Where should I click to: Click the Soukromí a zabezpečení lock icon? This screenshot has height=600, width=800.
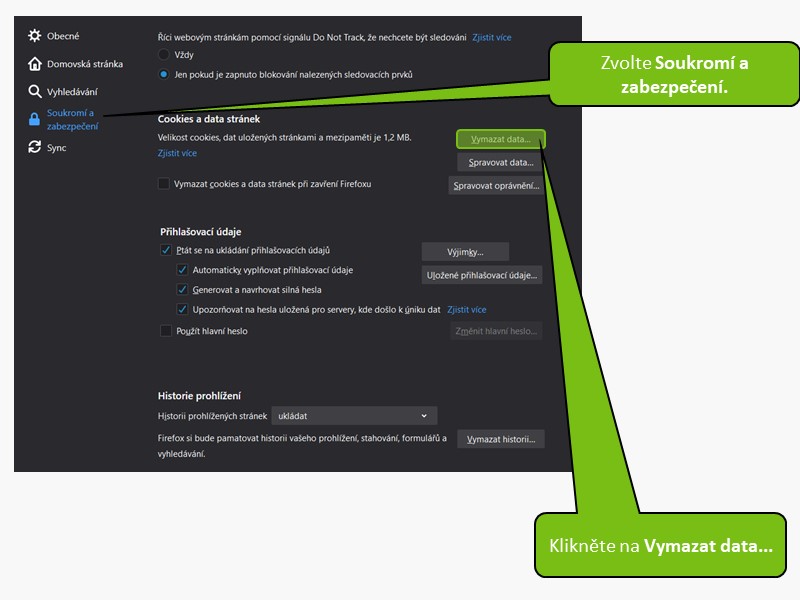[35, 120]
